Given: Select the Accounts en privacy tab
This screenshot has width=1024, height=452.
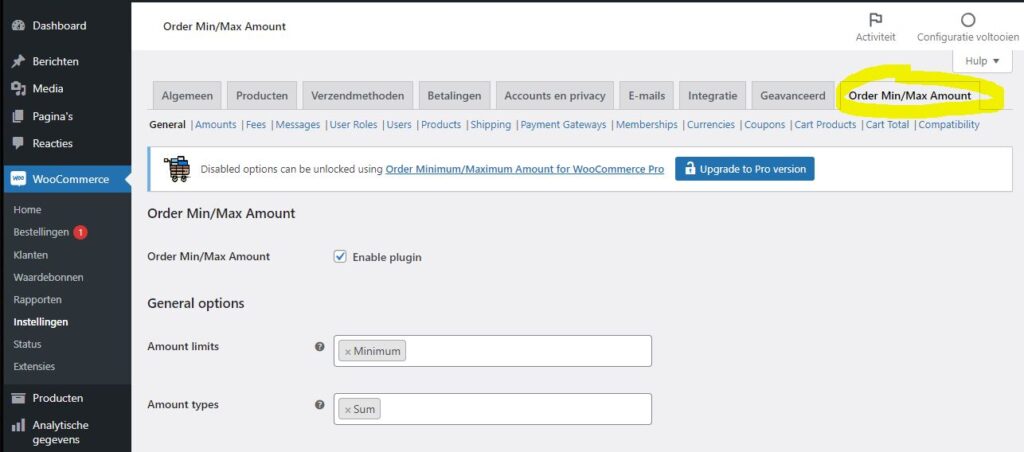Looking at the screenshot, I should [x=554, y=95].
